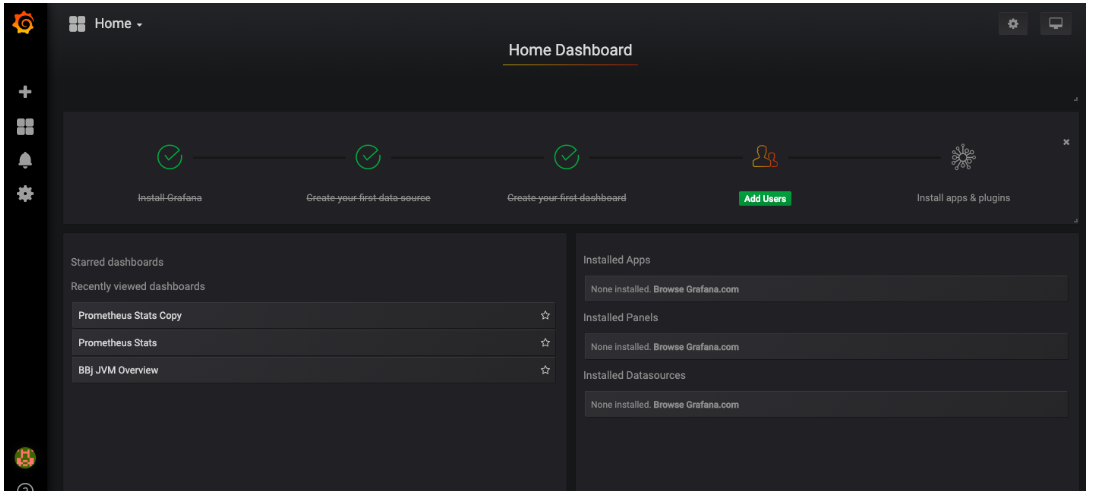The width and height of the screenshot is (1095, 491).
Task: Click Create your first data source label
Action: pos(368,198)
